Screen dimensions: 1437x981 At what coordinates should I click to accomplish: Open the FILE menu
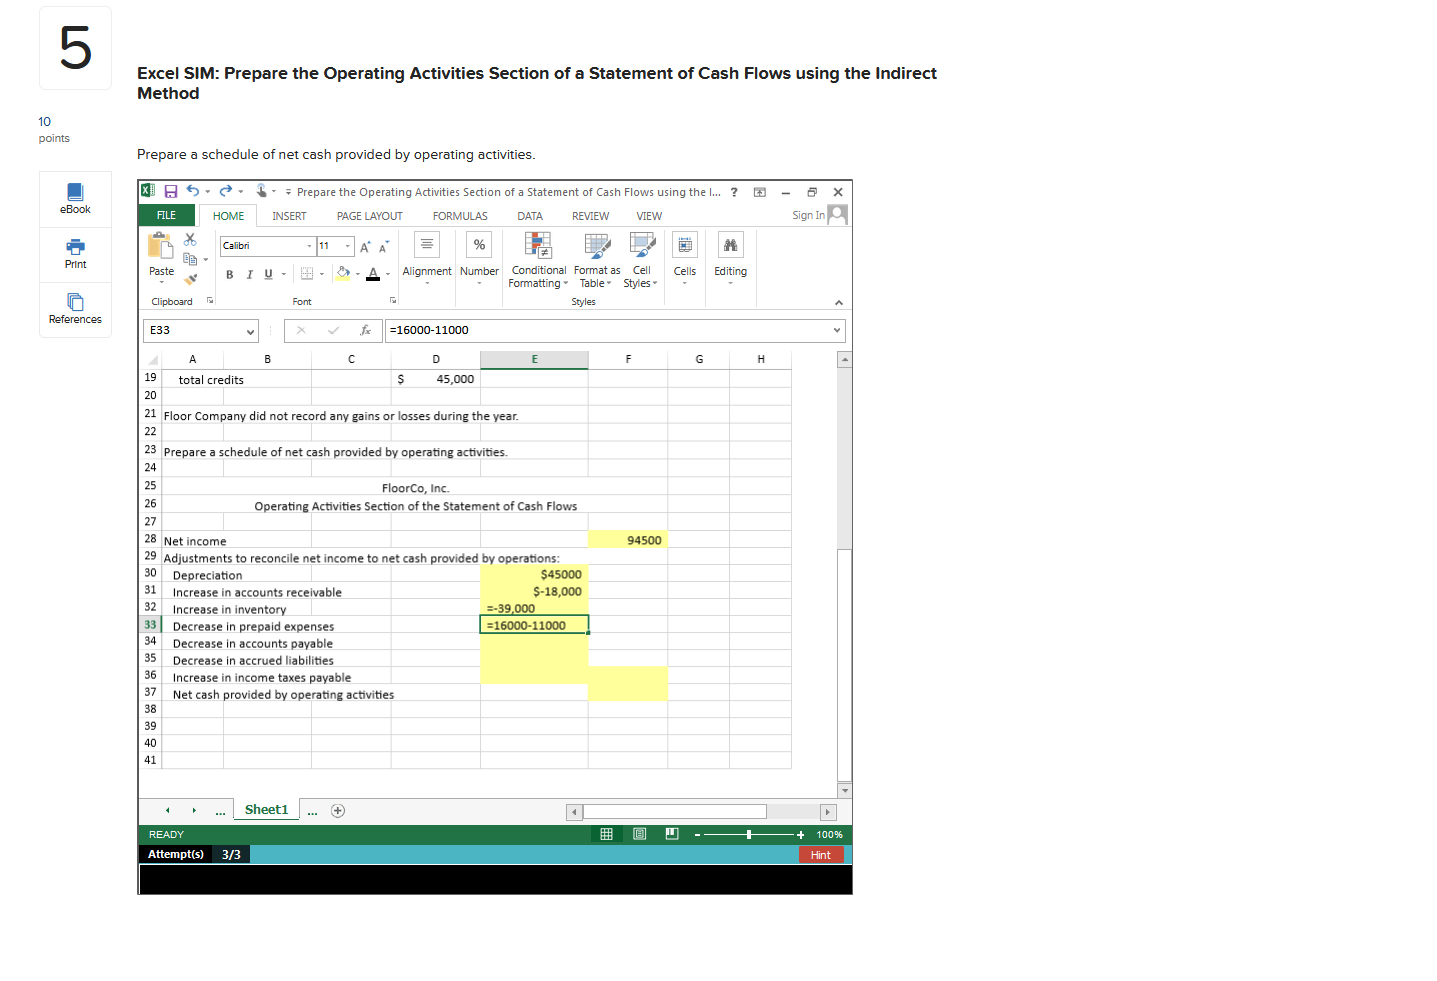click(166, 215)
